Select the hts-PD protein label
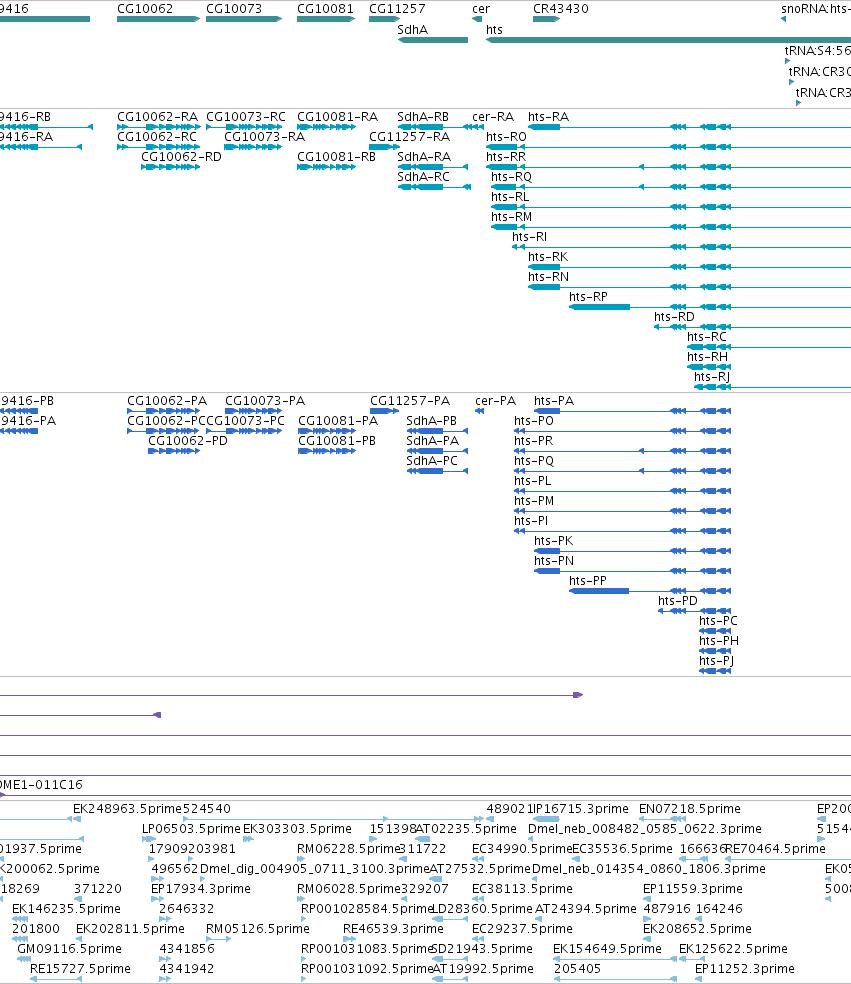 coord(678,601)
